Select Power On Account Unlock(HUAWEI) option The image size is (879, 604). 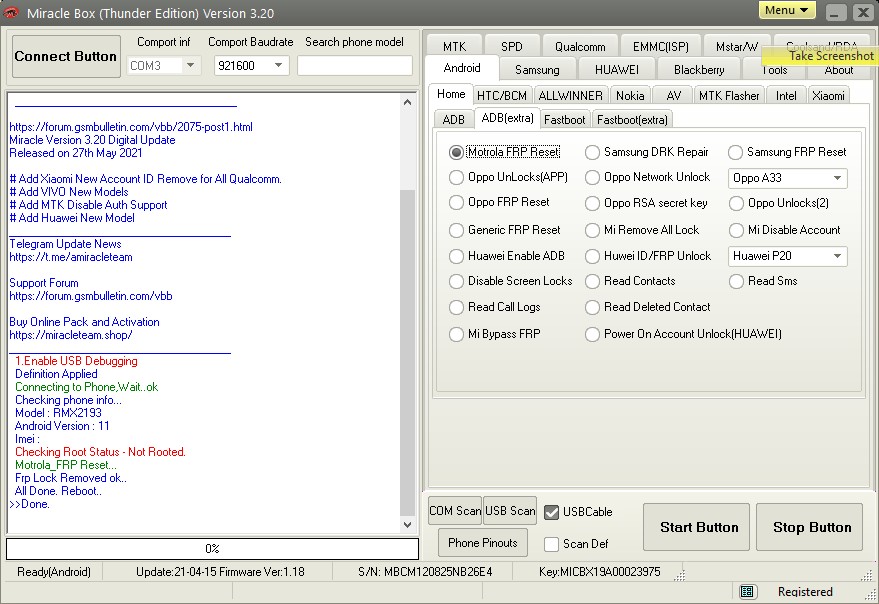592,334
